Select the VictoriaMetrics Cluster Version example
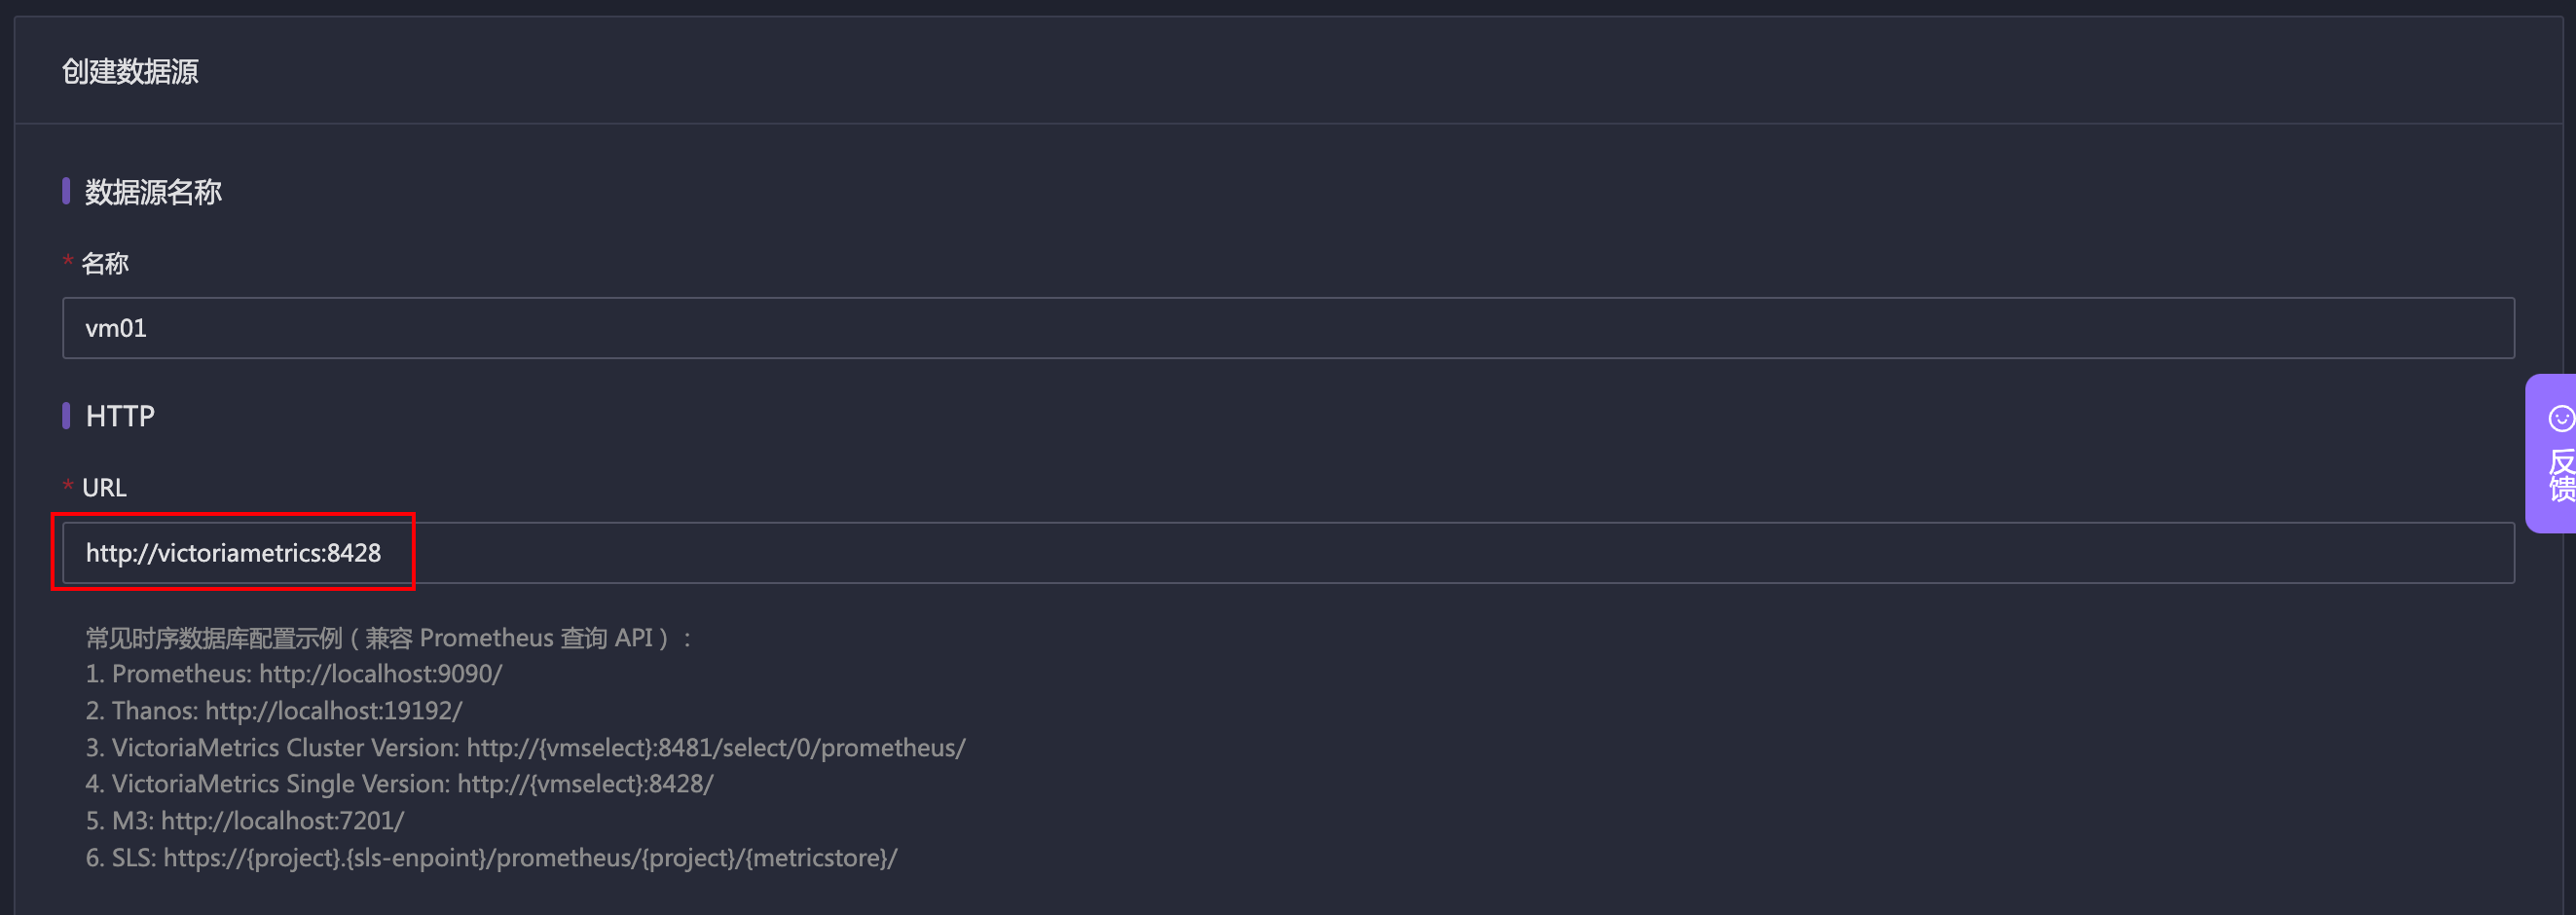This screenshot has height=915, width=2576. 526,748
